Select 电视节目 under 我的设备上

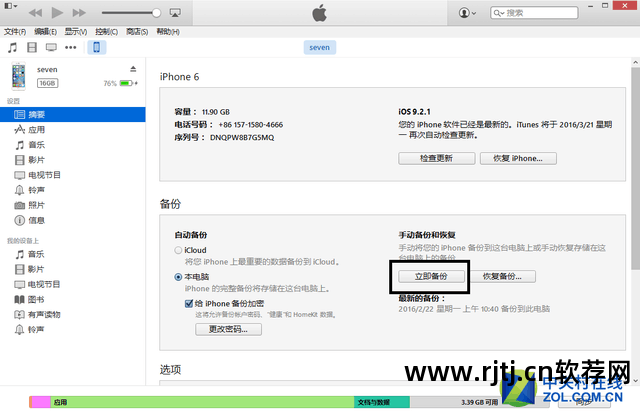click(x=73, y=285)
